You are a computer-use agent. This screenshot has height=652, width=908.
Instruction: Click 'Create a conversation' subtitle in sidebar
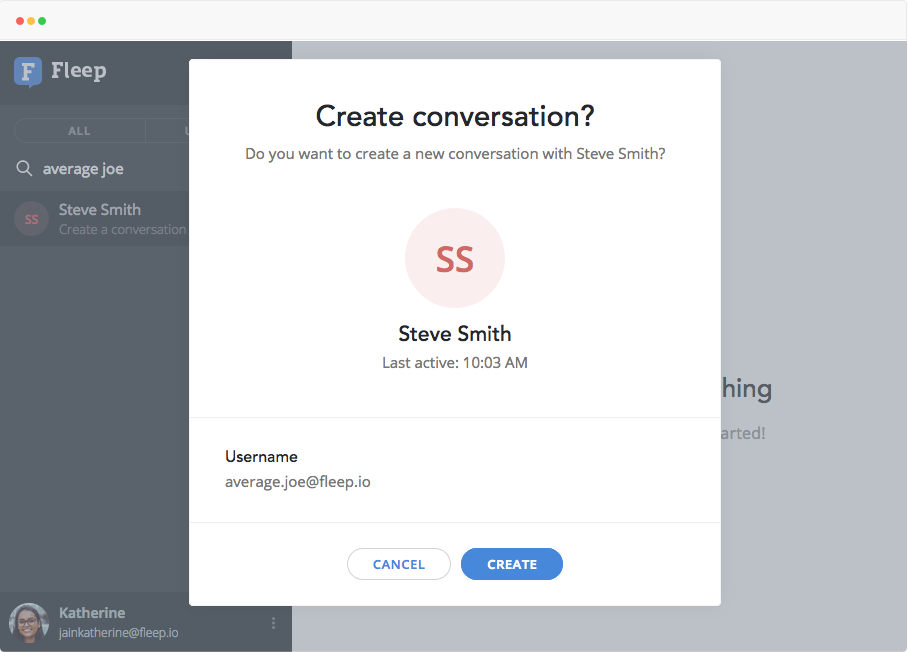point(123,230)
